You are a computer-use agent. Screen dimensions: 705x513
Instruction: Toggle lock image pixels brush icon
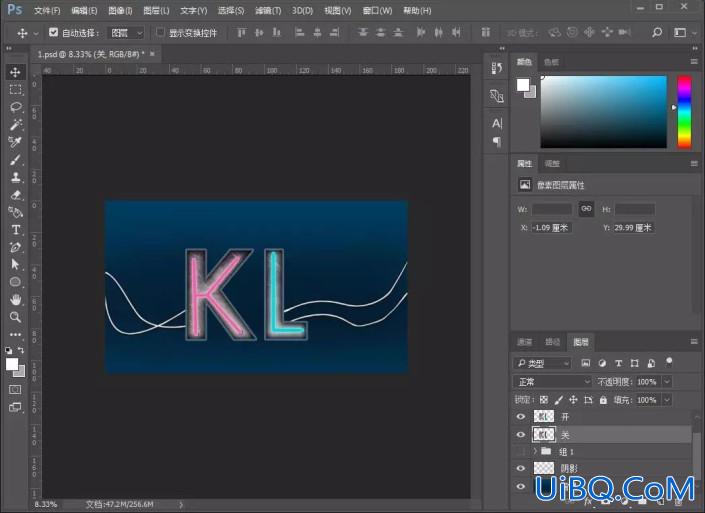coord(558,400)
